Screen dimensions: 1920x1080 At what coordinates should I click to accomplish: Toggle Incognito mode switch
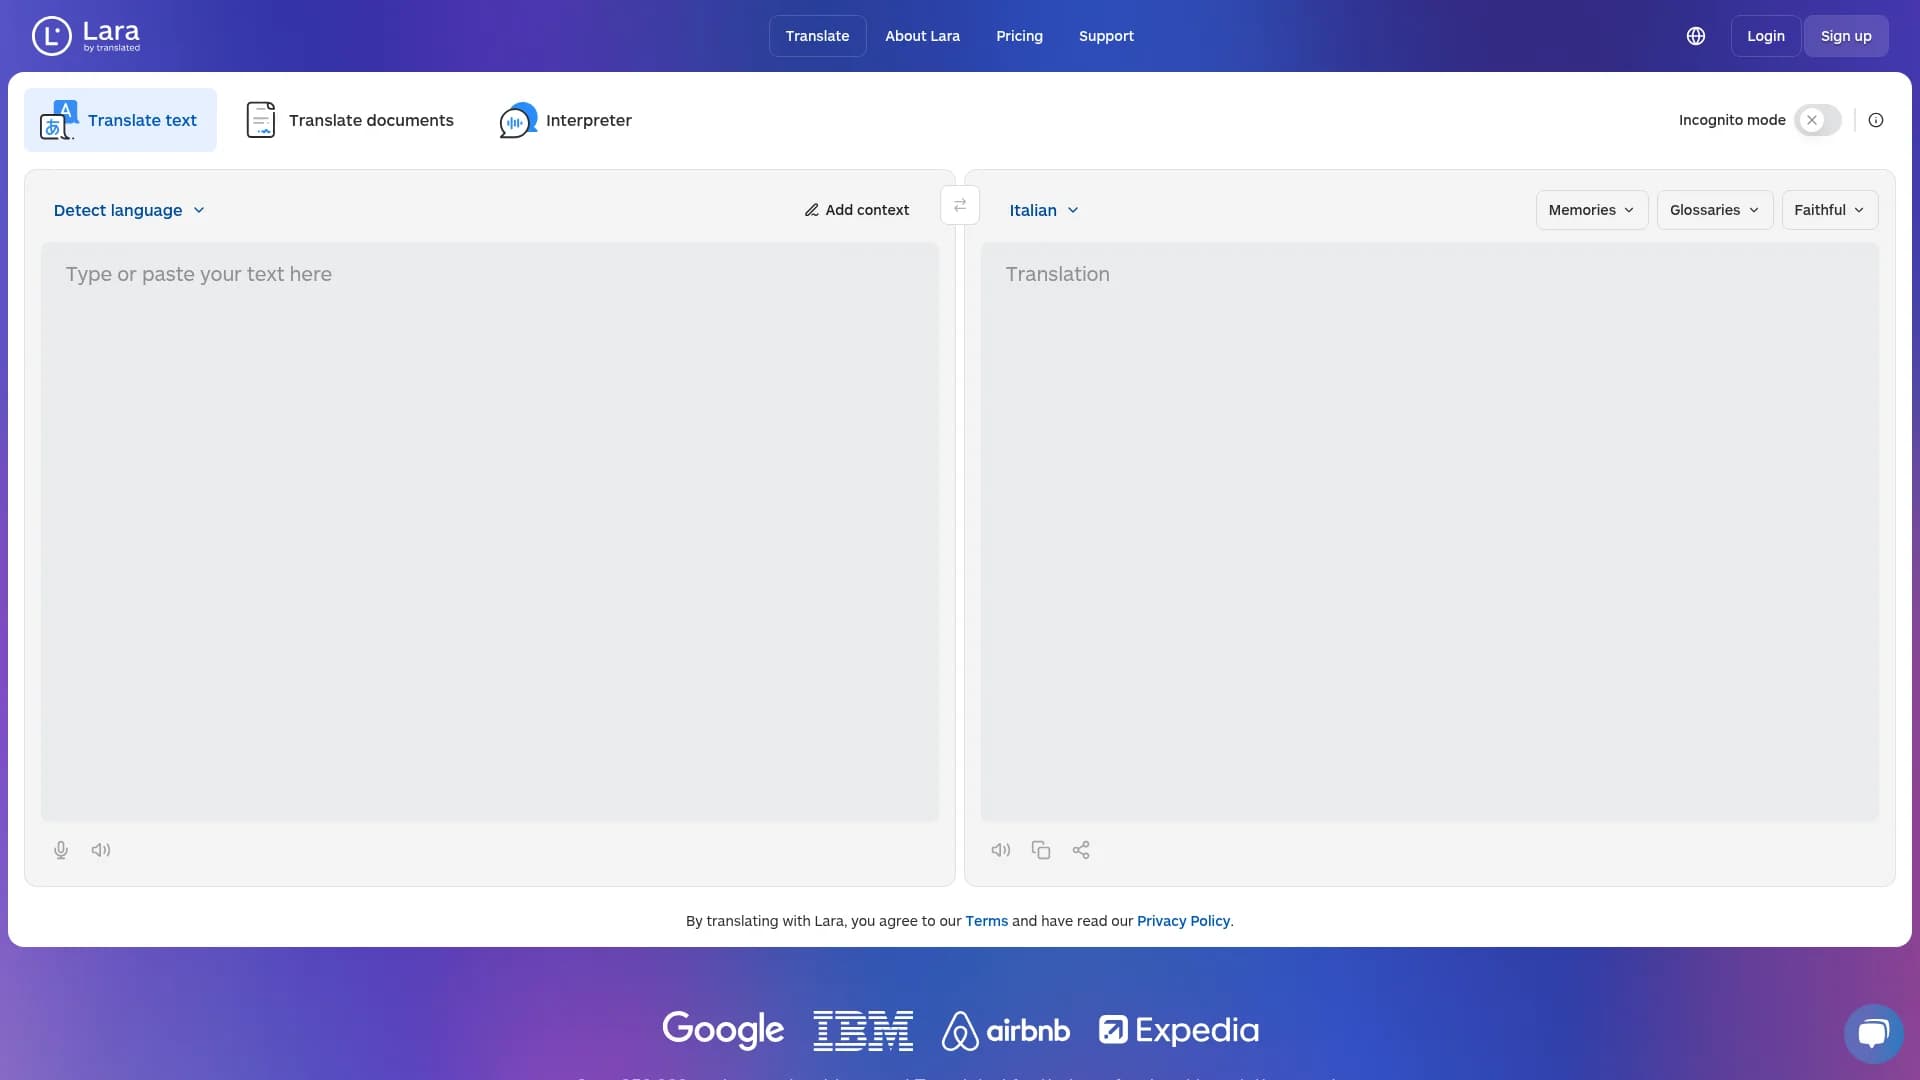point(1817,120)
